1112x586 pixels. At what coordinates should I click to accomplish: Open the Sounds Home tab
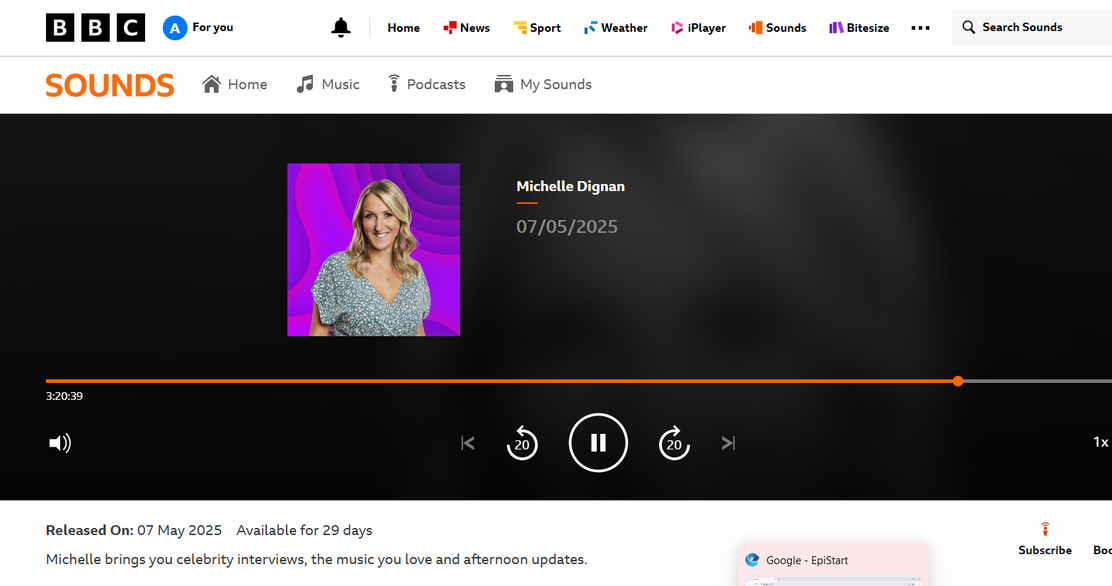pos(235,84)
